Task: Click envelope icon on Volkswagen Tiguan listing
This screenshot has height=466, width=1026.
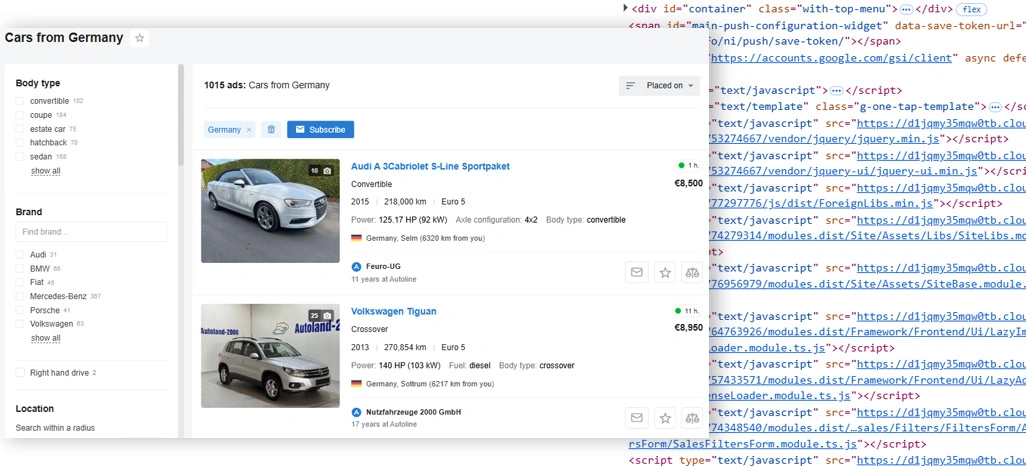Action: pyautogui.click(x=636, y=418)
